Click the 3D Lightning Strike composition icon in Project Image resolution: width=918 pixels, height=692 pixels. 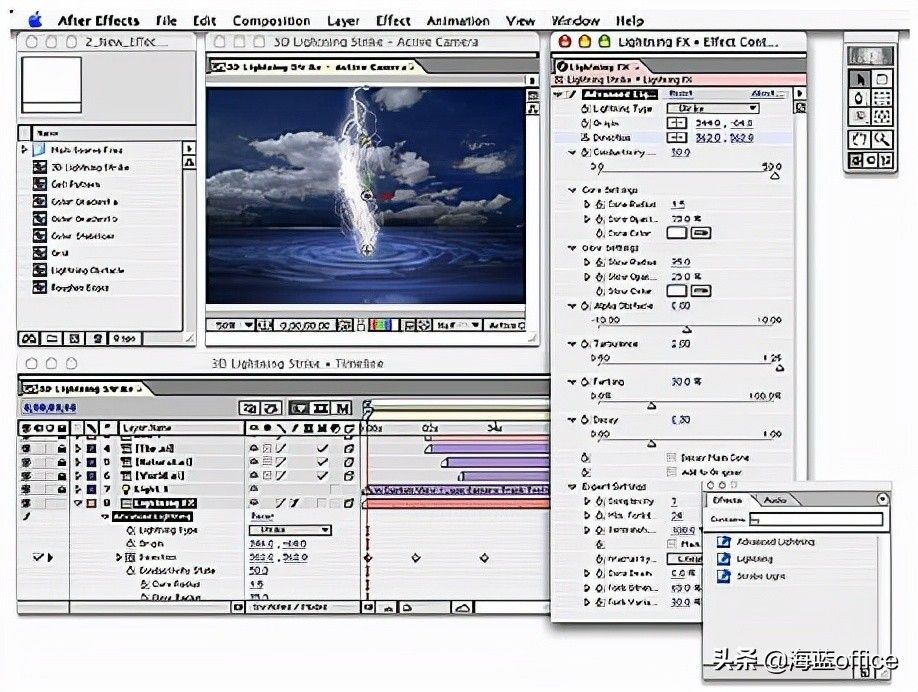click(x=40, y=167)
